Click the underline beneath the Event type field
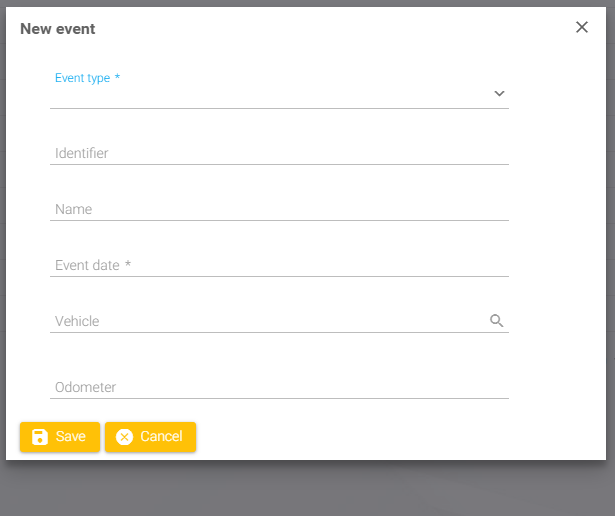The image size is (615, 516). pyautogui.click(x=279, y=108)
